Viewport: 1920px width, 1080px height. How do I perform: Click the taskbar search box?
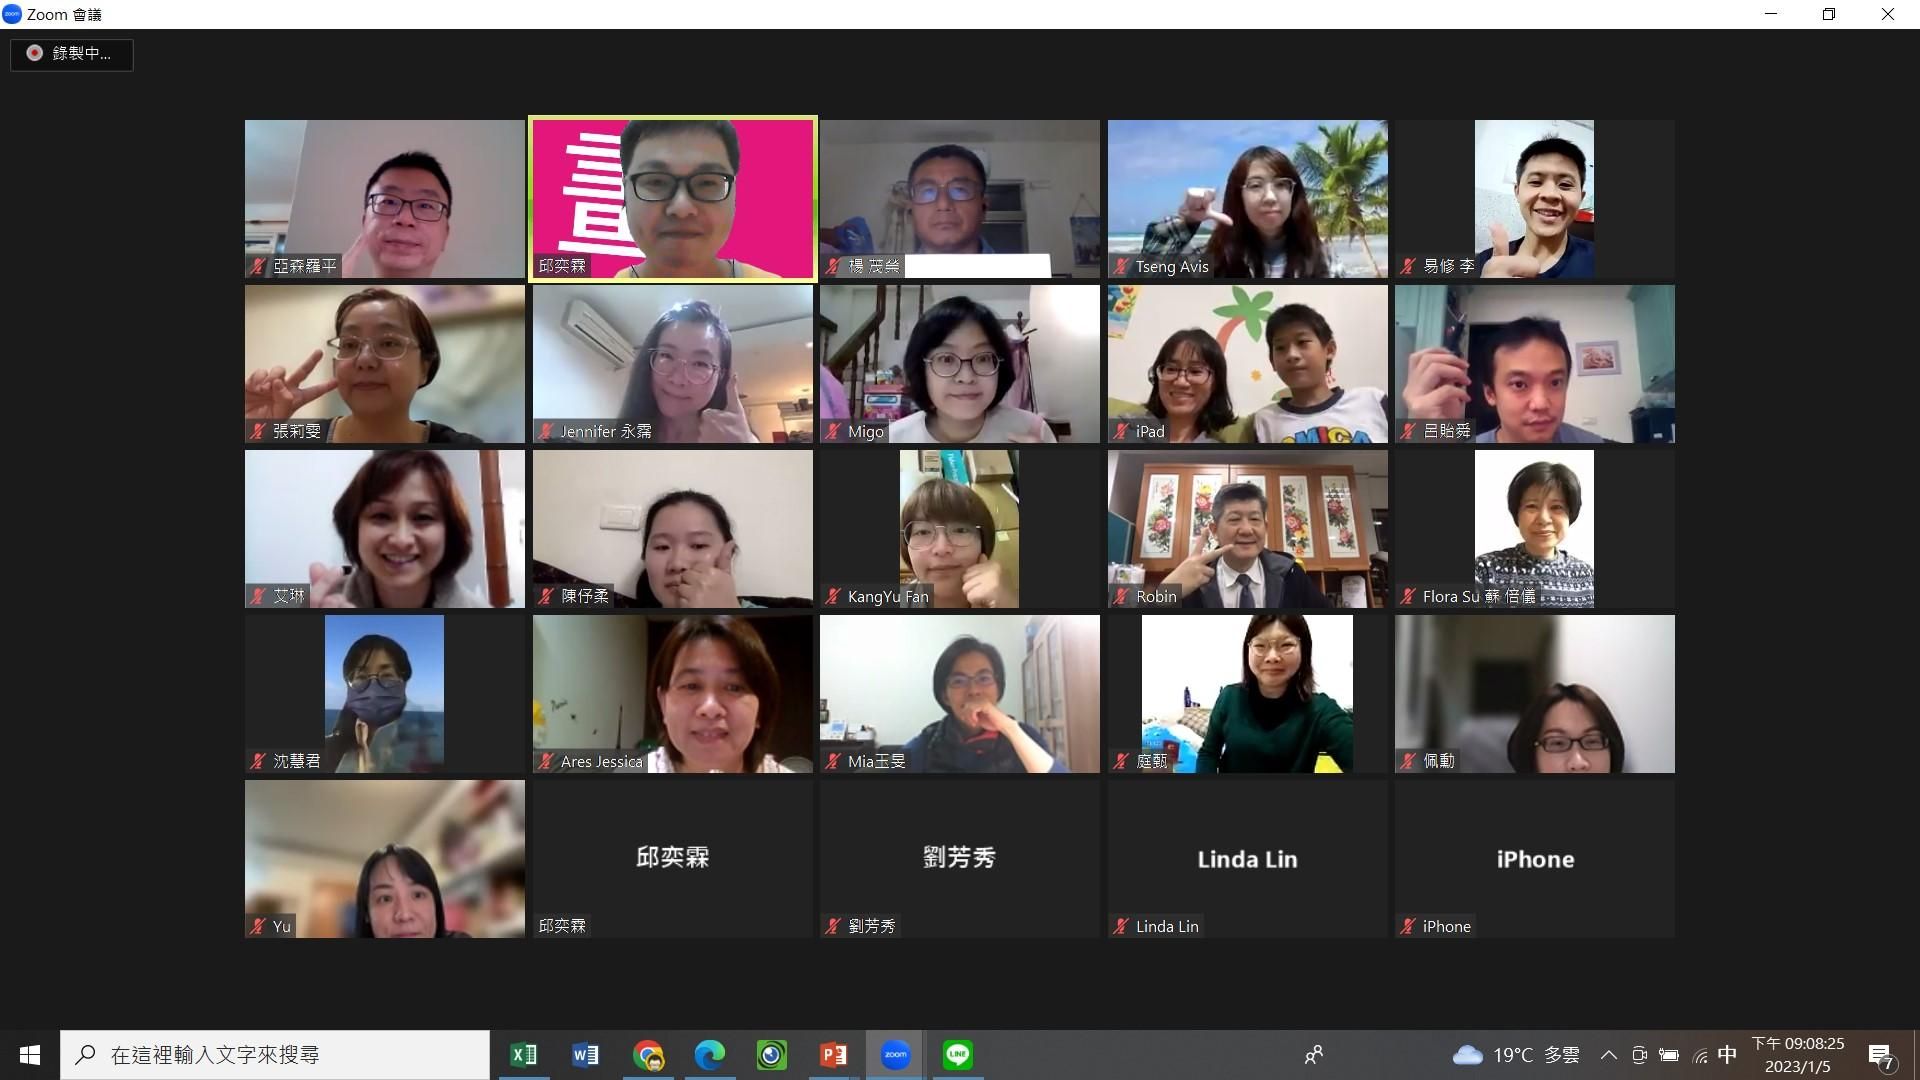275,1055
